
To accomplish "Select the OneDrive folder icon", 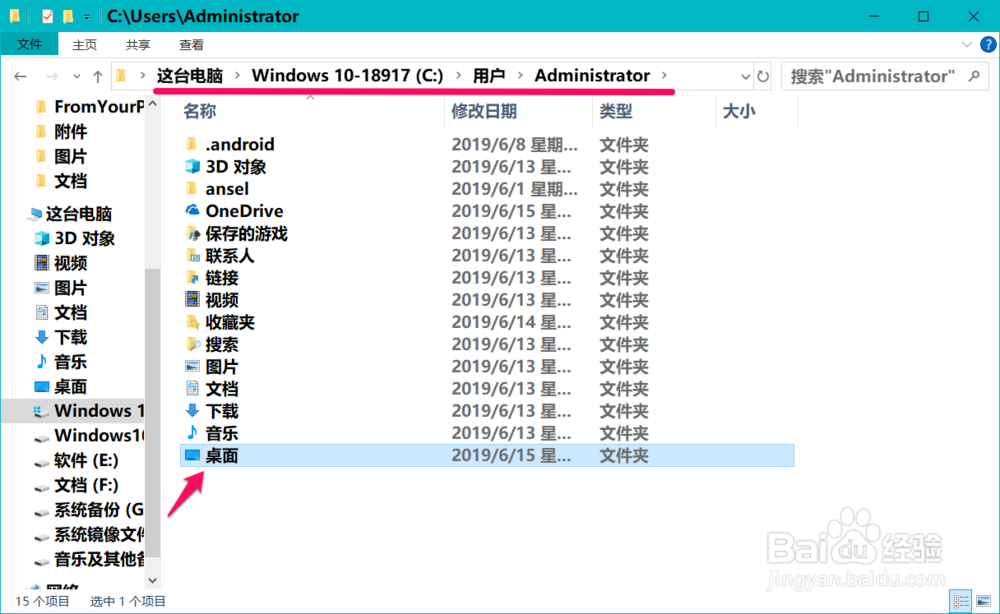I will tap(192, 210).
